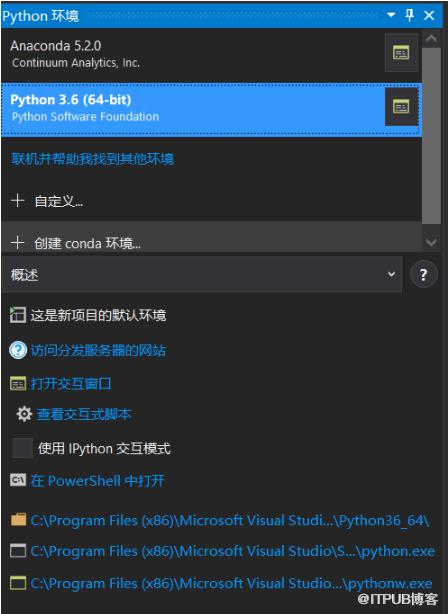Open the 概述 view dropdown

pyautogui.click(x=202, y=274)
